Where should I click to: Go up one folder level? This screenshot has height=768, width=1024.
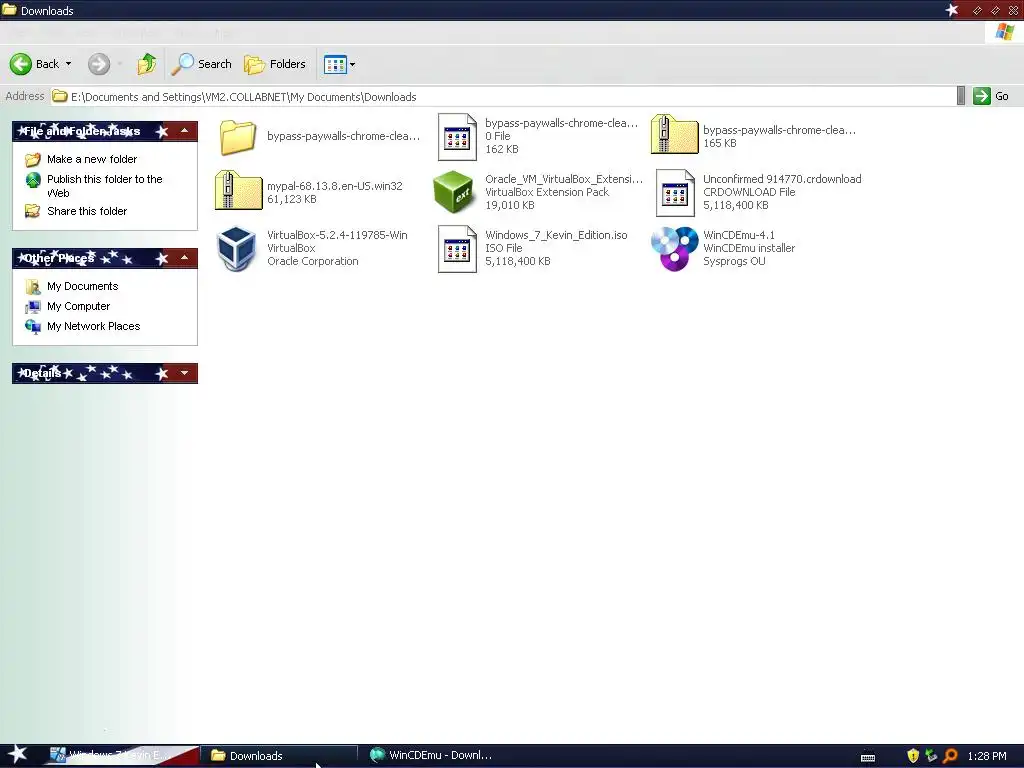click(x=147, y=64)
